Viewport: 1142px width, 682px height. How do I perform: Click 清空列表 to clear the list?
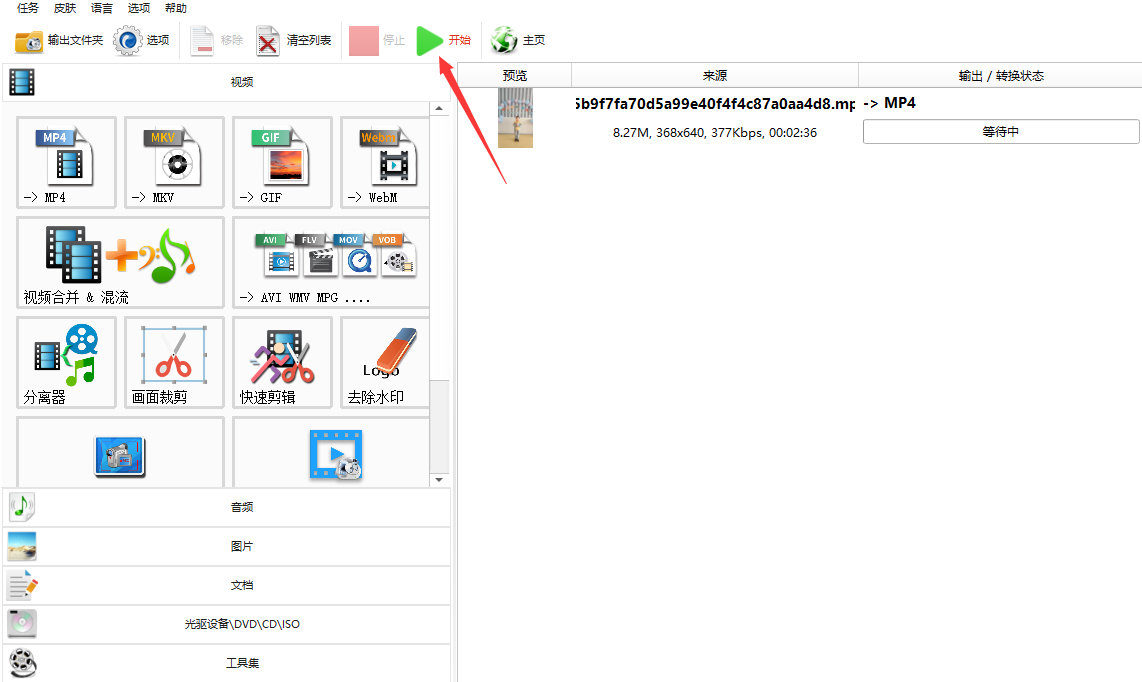294,41
